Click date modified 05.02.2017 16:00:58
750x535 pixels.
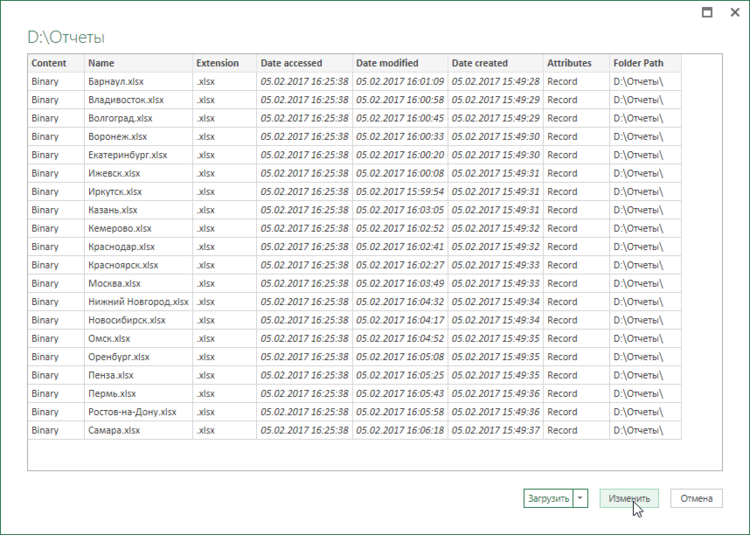tap(400, 100)
